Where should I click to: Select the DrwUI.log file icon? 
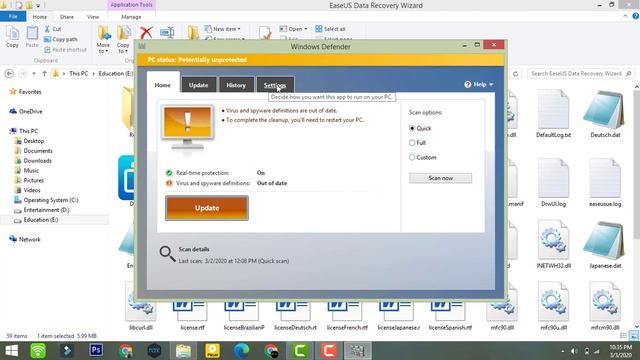pos(553,179)
